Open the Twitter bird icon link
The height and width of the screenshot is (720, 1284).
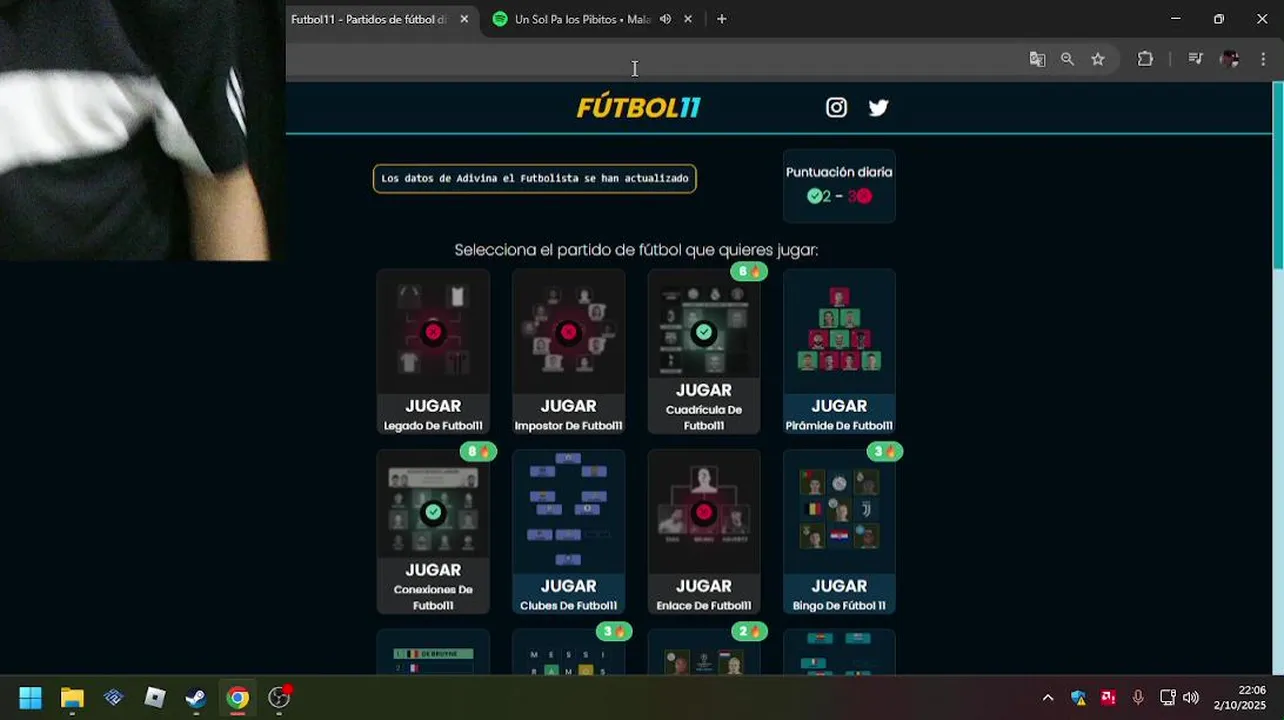point(878,108)
